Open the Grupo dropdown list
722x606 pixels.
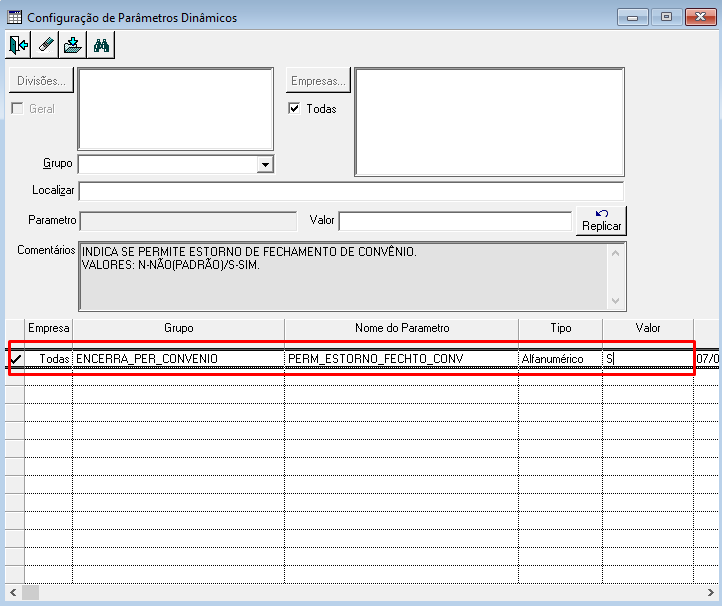(265, 164)
